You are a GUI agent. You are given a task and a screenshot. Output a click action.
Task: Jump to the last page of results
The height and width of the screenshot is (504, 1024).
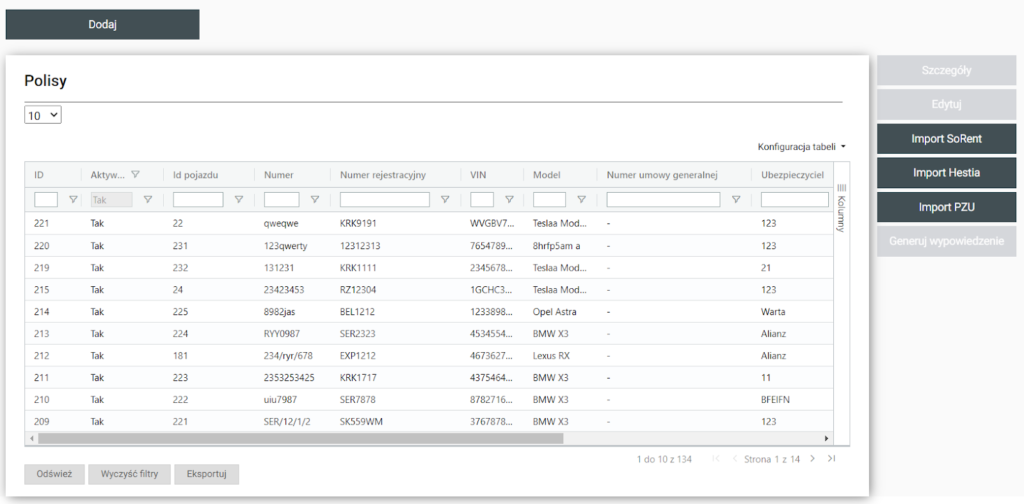pyautogui.click(x=831, y=459)
